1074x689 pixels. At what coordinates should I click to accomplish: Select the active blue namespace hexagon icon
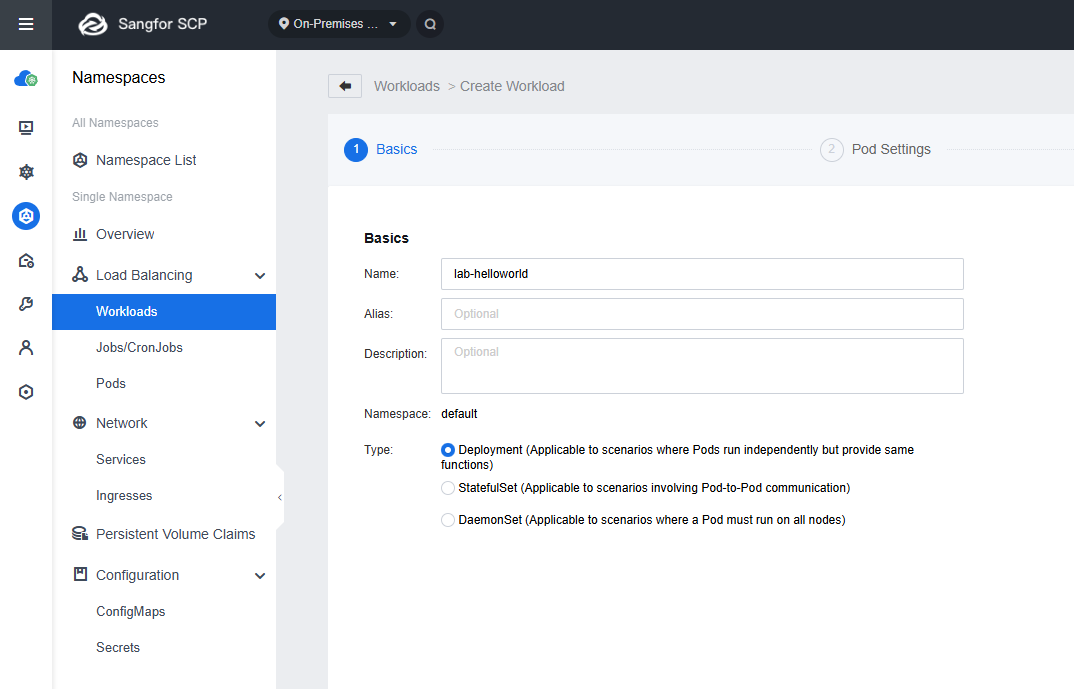click(x=26, y=216)
